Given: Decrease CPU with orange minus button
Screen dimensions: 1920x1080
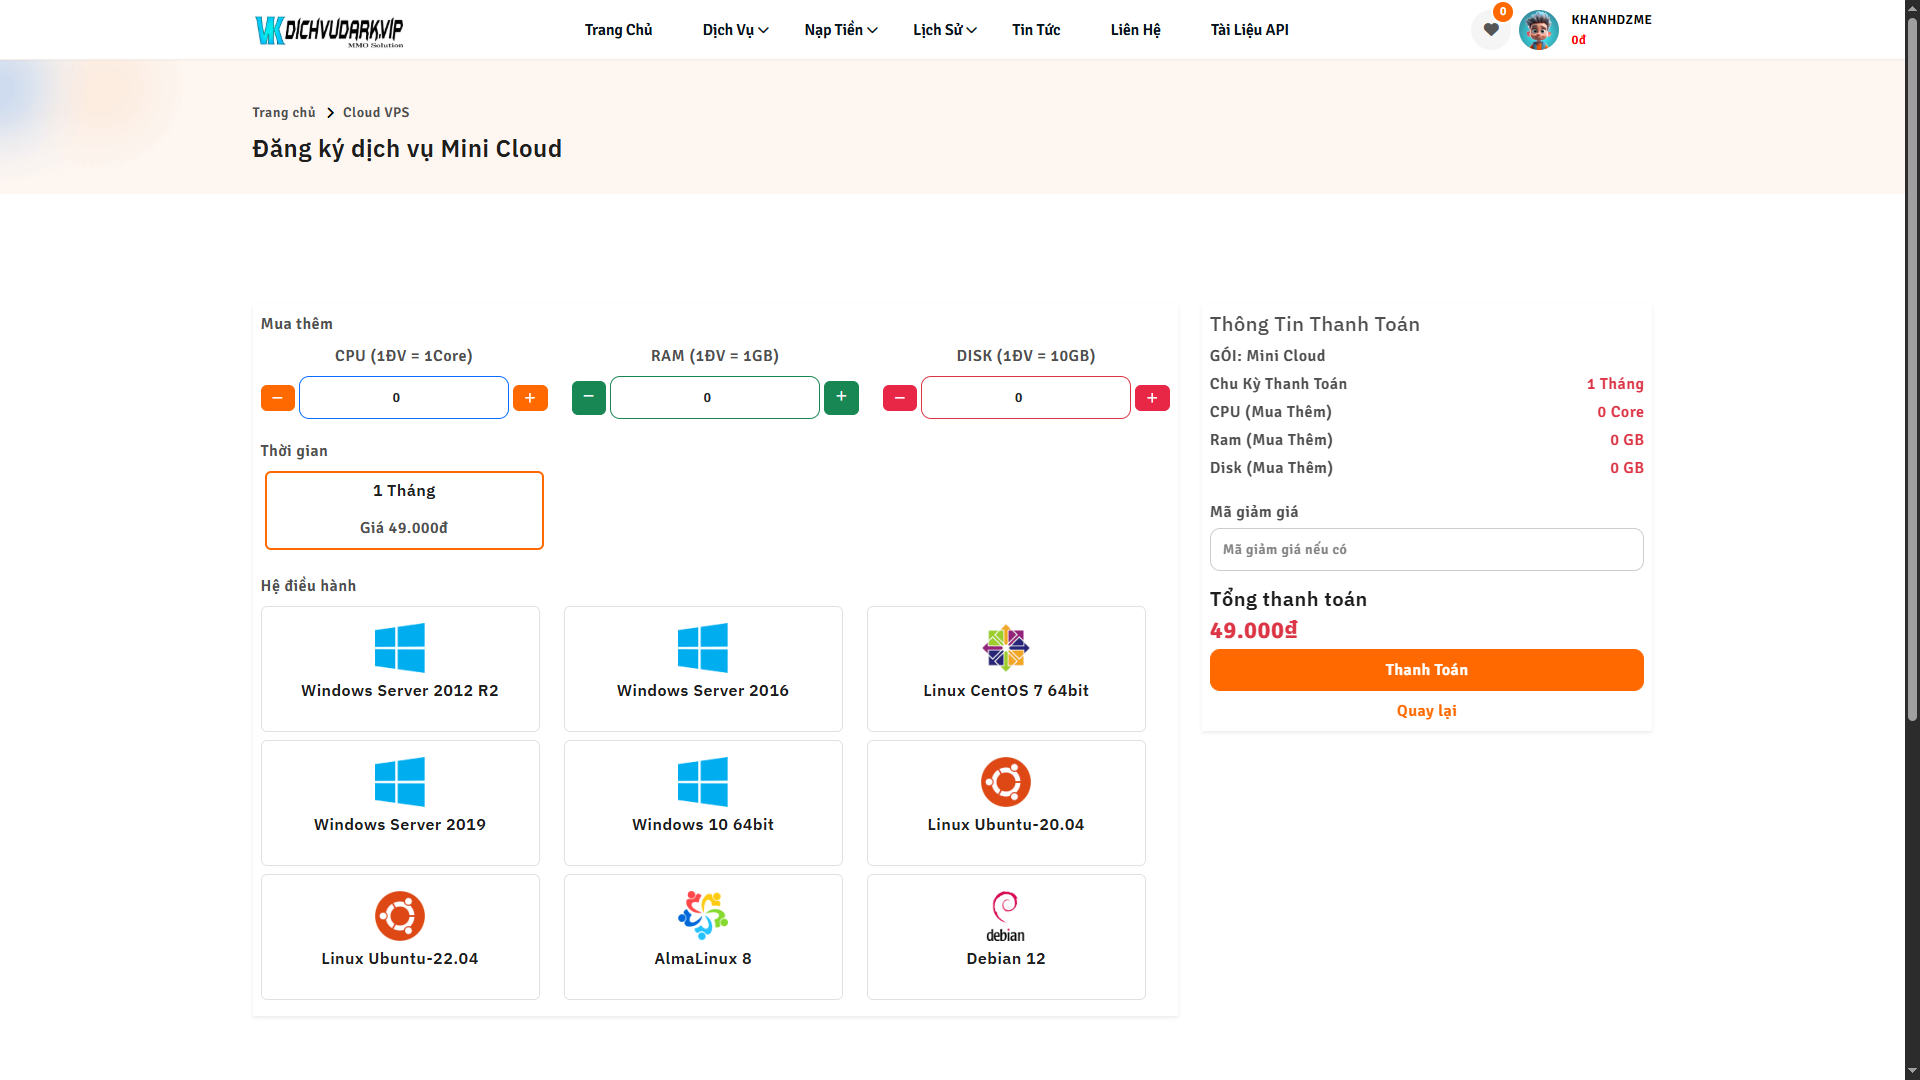Looking at the screenshot, I should 278,398.
